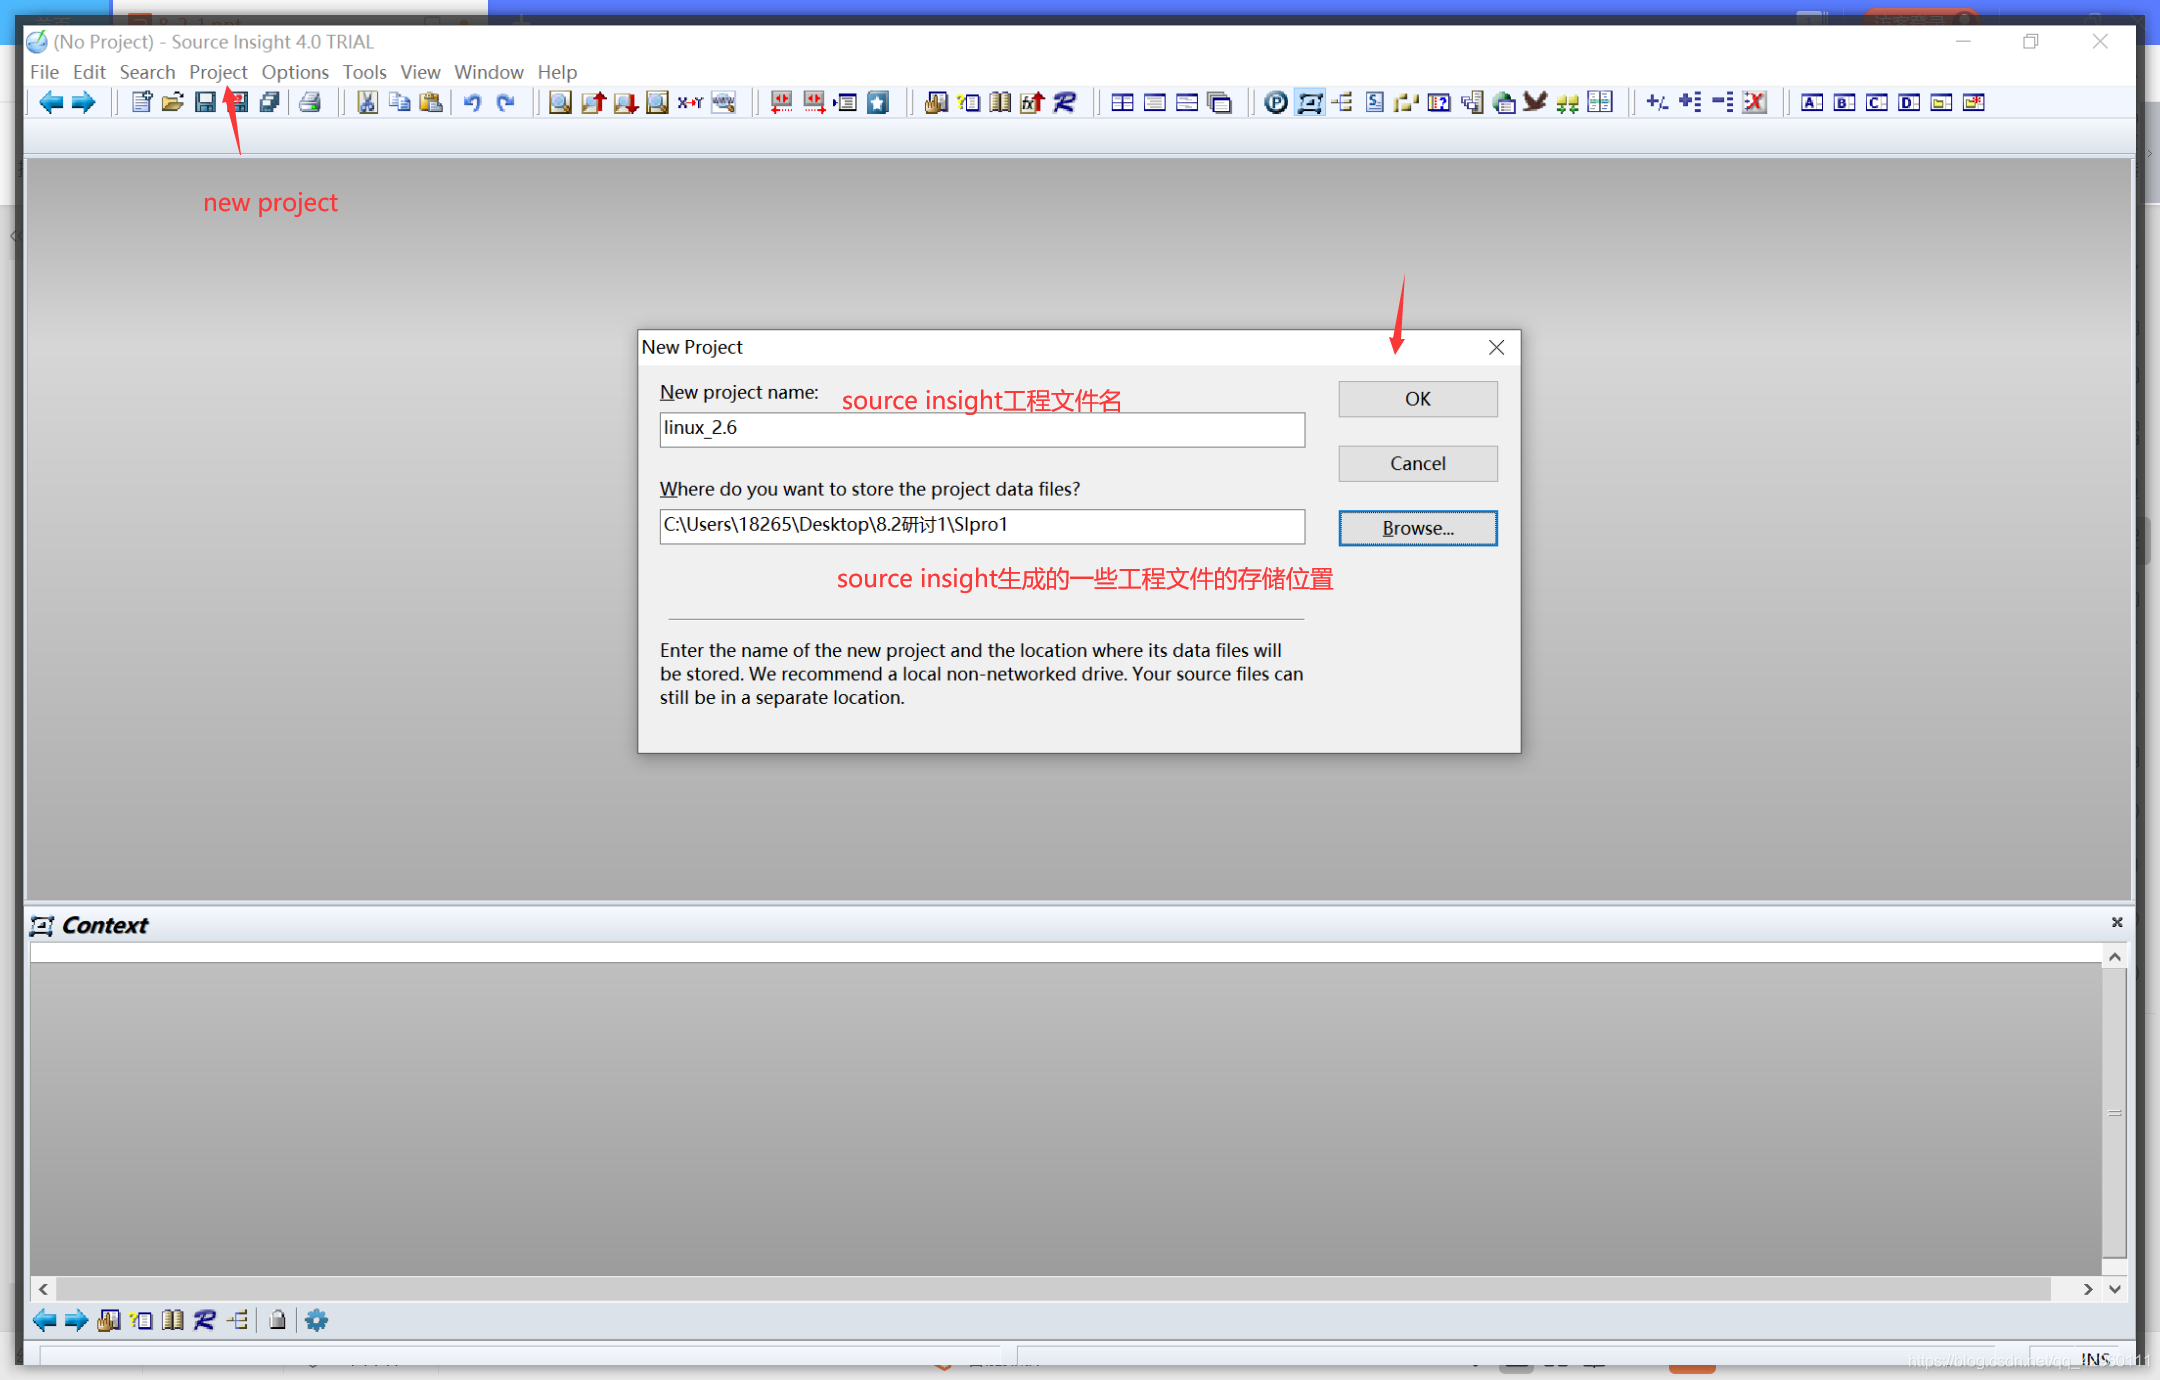Toggle the Context Window toolbar button
Viewport: 2160px width, 1380px height.
coord(1309,102)
